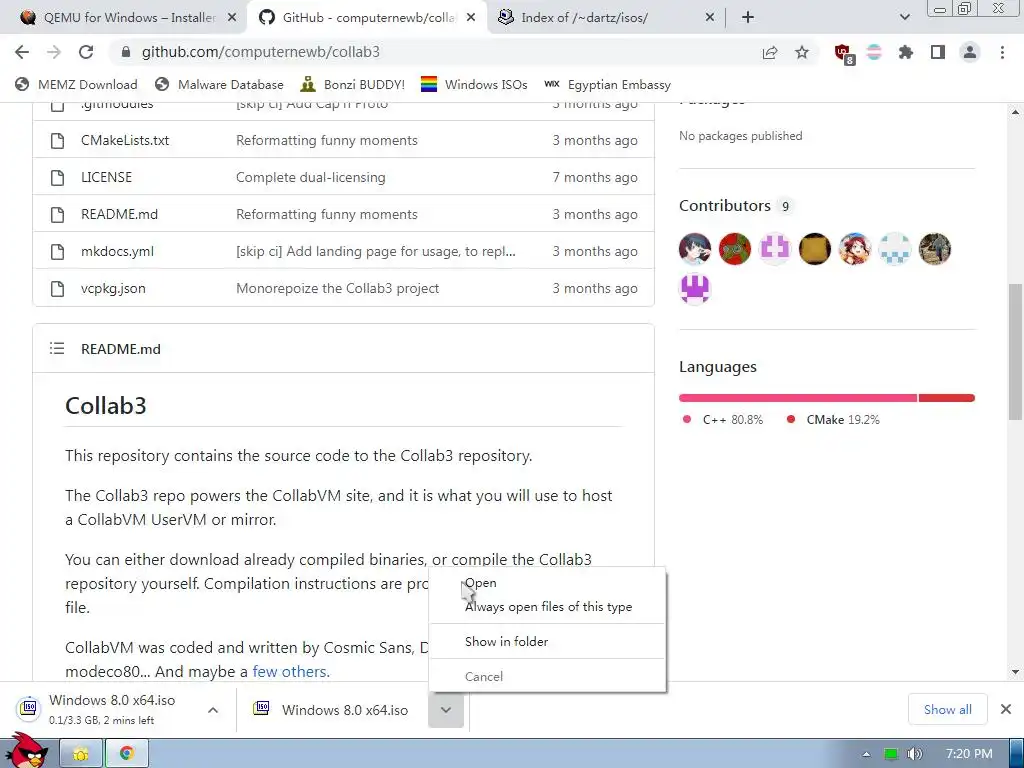The width and height of the screenshot is (1024, 768).
Task: Open Windows ISOs bookmark
Action: click(474, 85)
